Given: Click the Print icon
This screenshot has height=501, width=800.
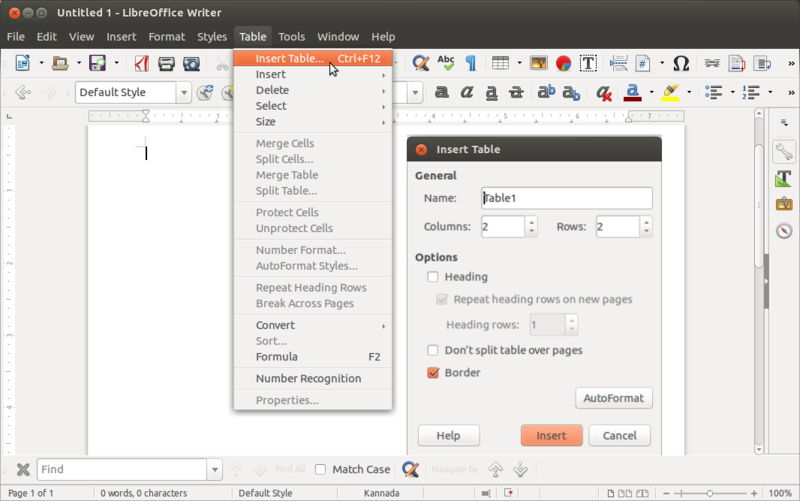Looking at the screenshot, I should click(166, 63).
